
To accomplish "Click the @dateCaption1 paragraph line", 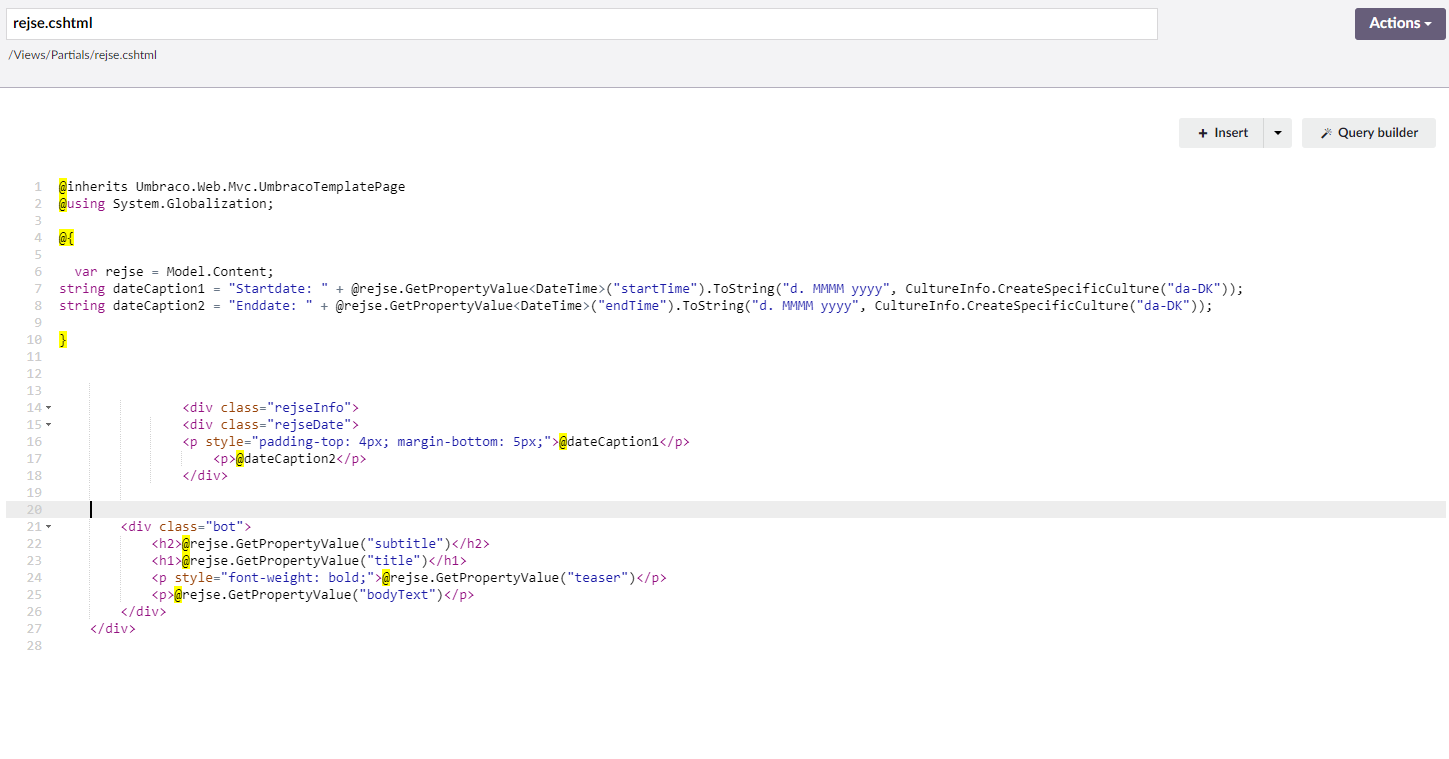I will 436,442.
